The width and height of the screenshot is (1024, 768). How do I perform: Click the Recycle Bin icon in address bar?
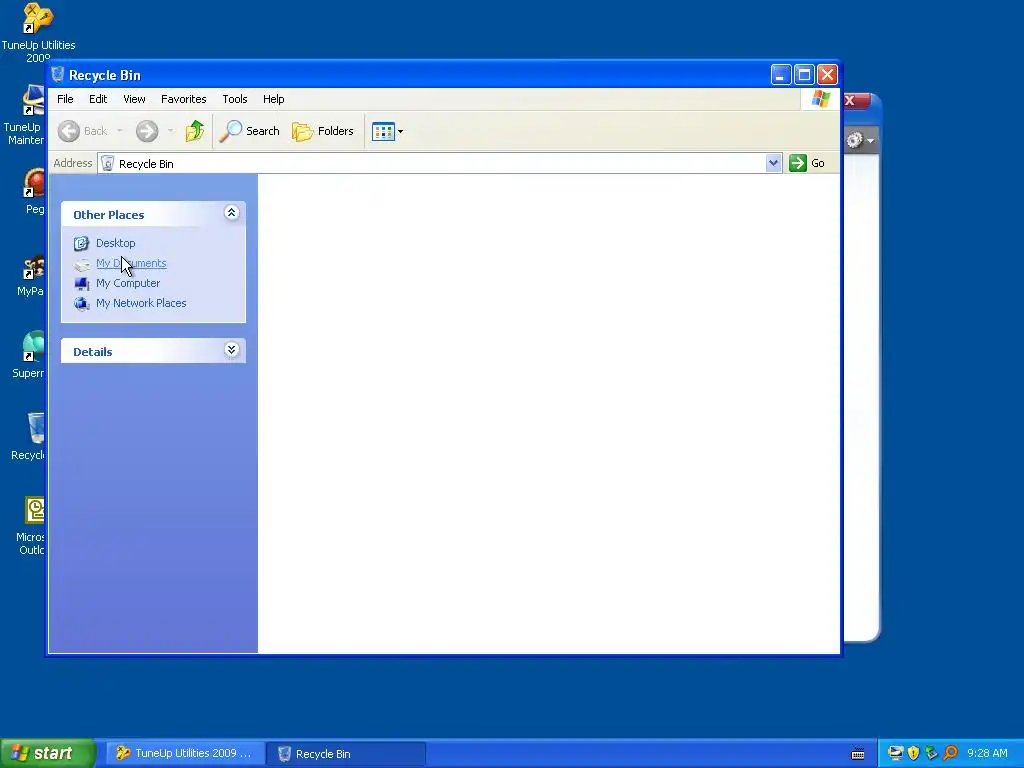point(108,163)
